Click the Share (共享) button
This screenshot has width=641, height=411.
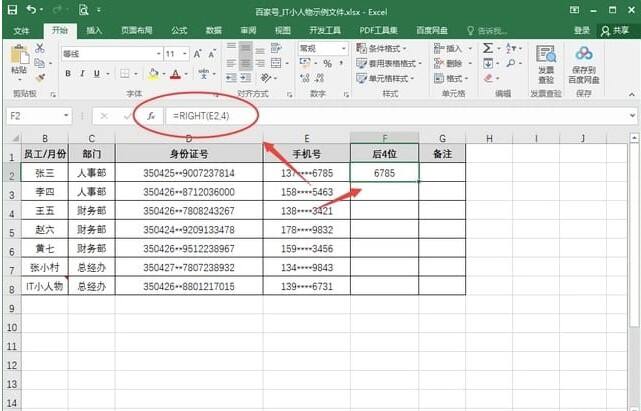pyautogui.click(x=615, y=31)
